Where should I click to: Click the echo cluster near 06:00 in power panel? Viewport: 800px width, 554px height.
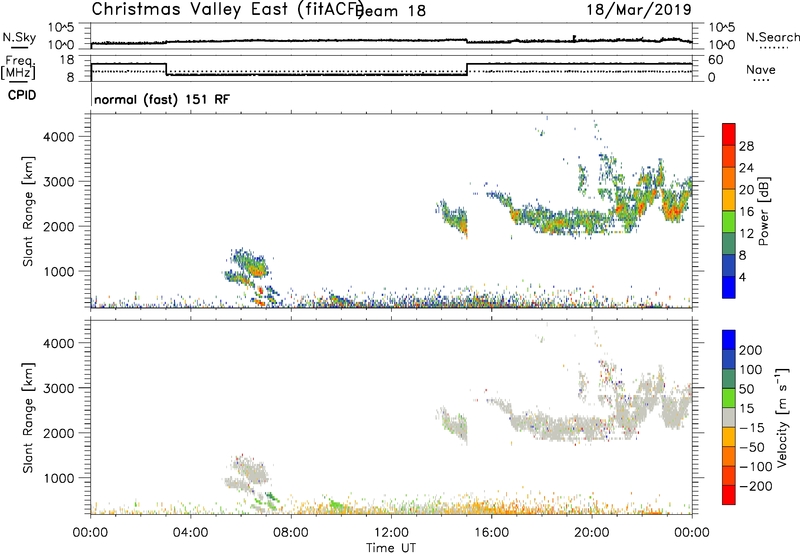247,267
